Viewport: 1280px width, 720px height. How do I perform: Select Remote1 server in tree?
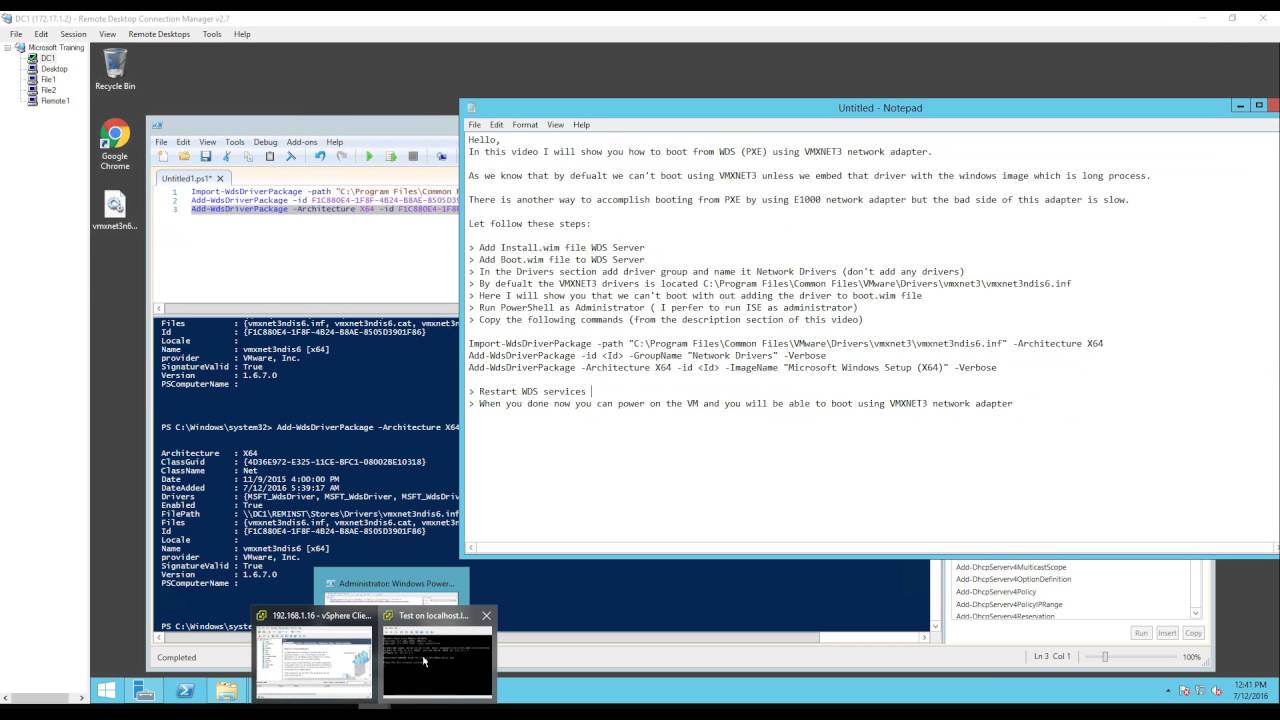(x=55, y=101)
